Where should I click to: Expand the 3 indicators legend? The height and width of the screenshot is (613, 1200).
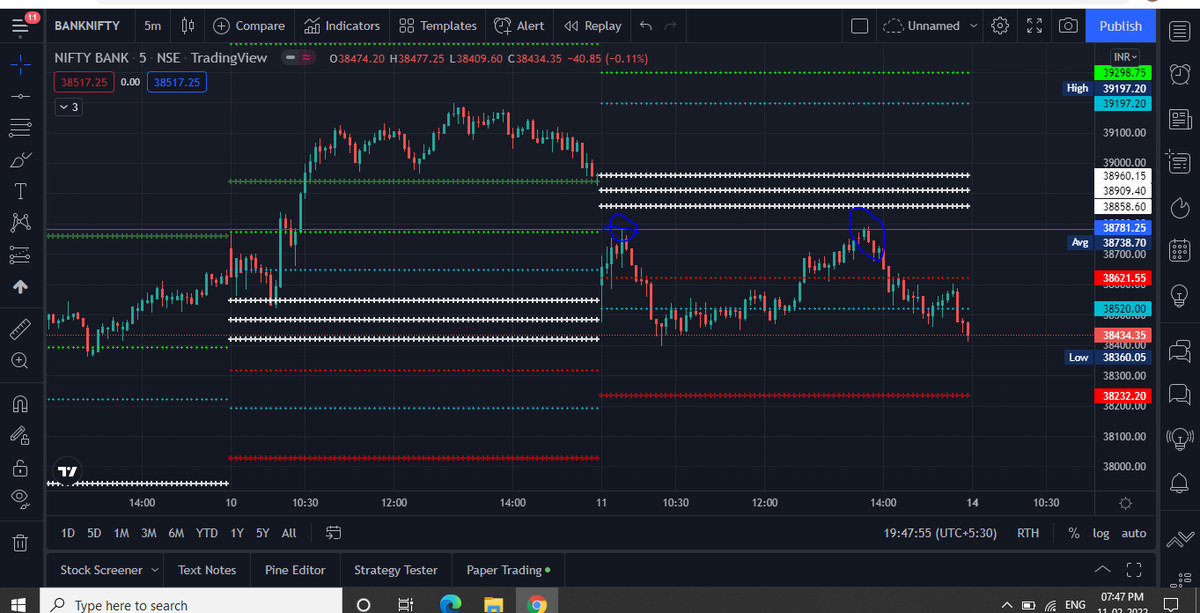68,107
